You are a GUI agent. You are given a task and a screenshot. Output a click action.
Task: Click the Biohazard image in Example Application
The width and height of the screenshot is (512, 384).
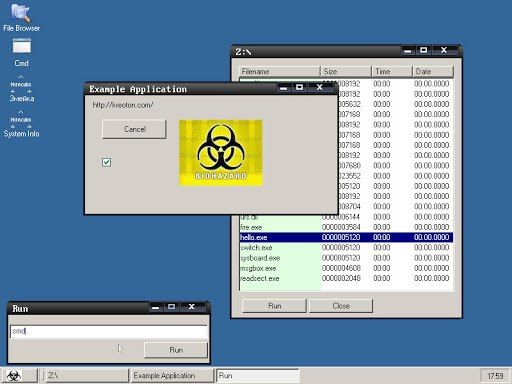[x=221, y=153]
